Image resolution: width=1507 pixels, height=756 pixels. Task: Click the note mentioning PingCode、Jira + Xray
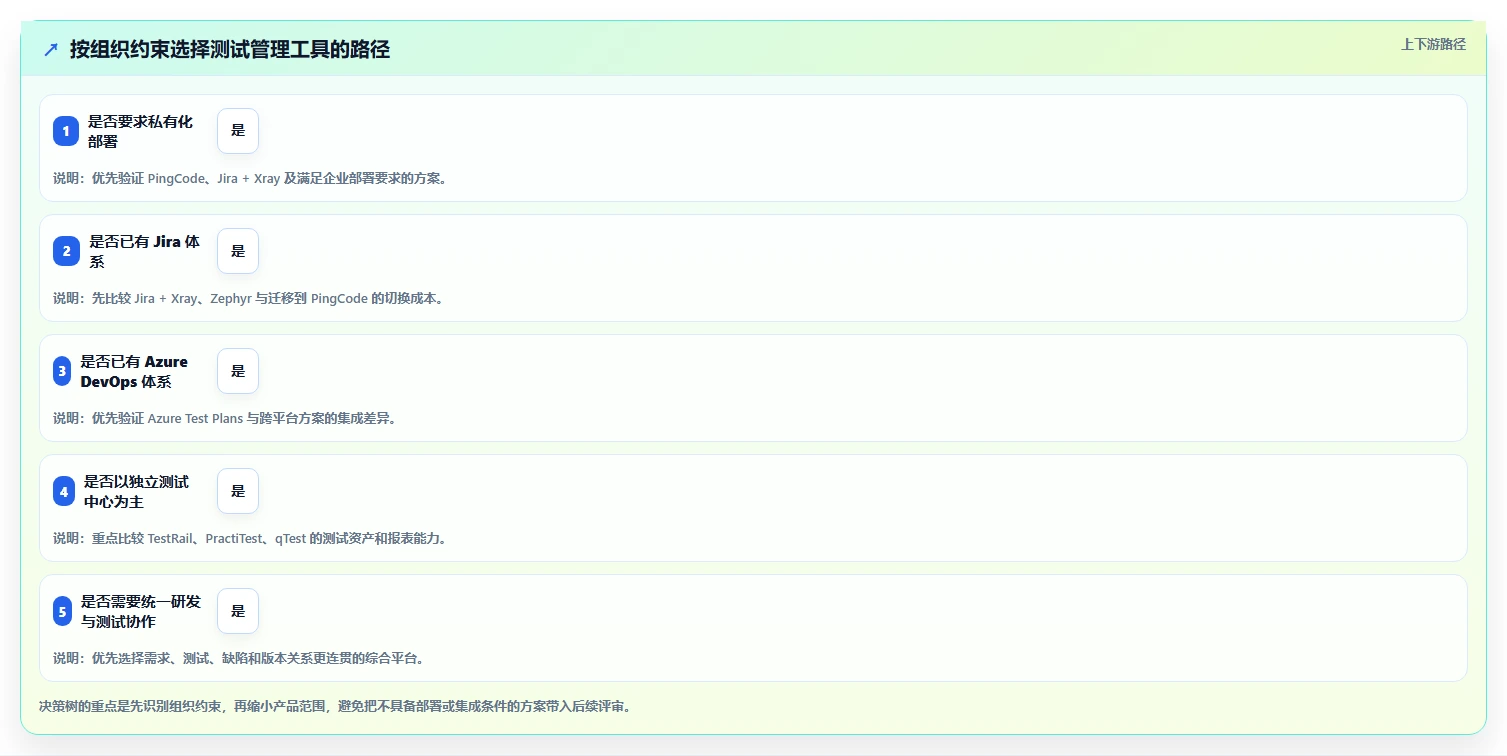pyautogui.click(x=250, y=178)
